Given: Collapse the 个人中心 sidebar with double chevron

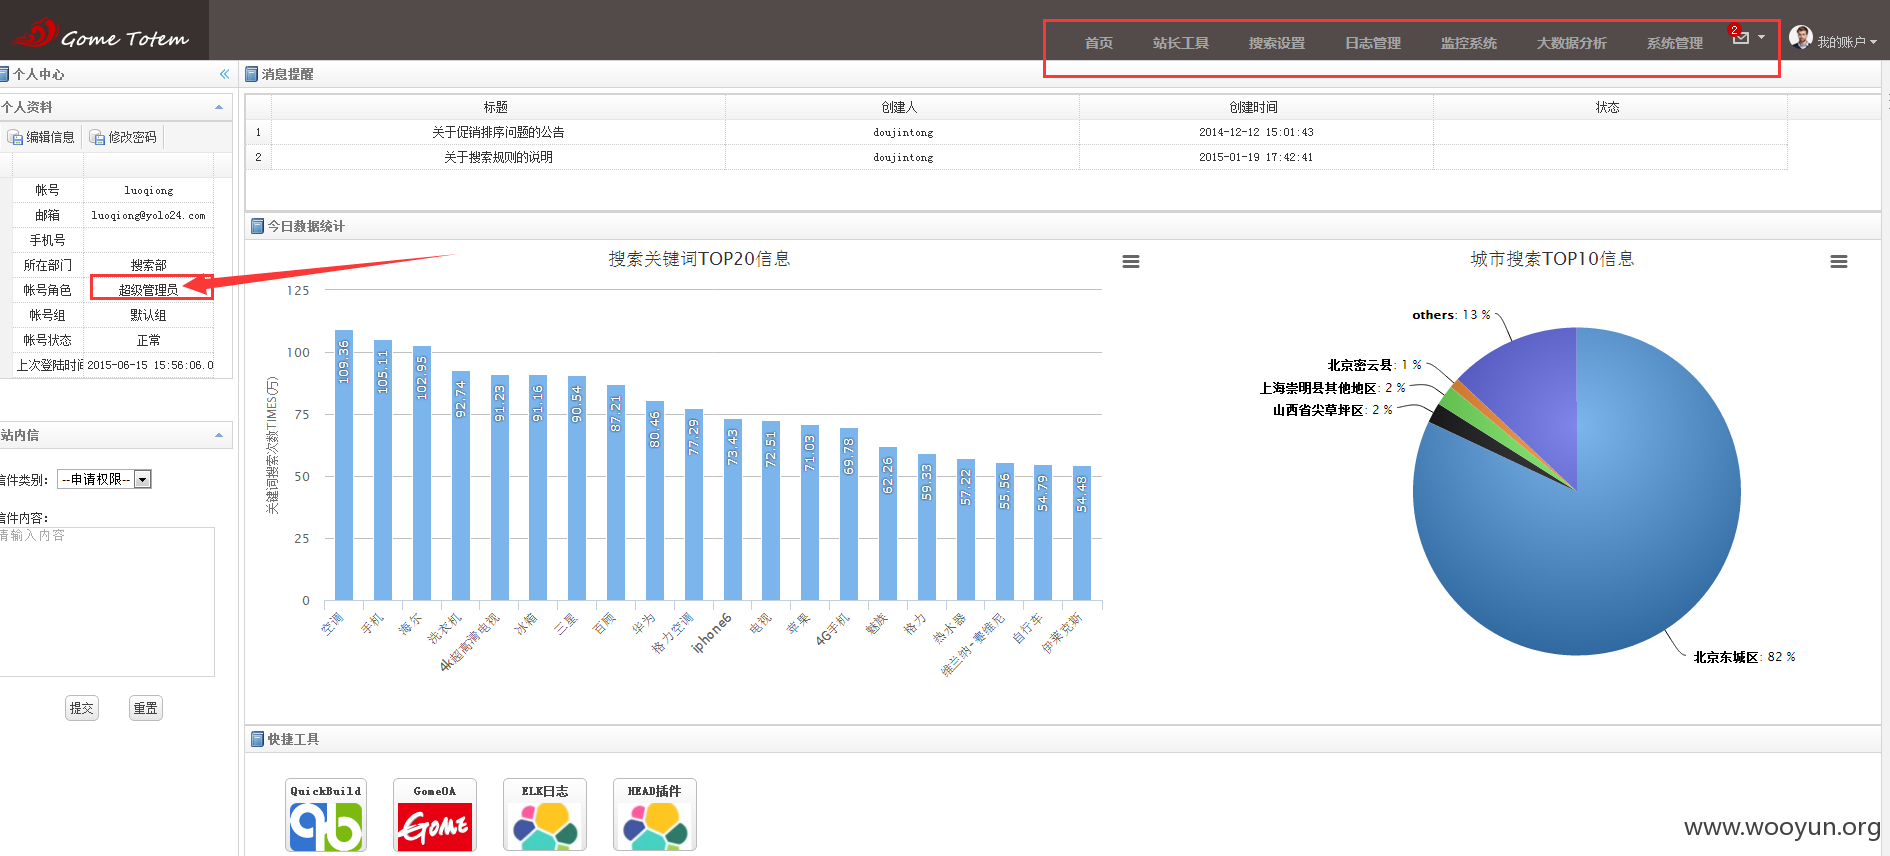Looking at the screenshot, I should 224,74.
